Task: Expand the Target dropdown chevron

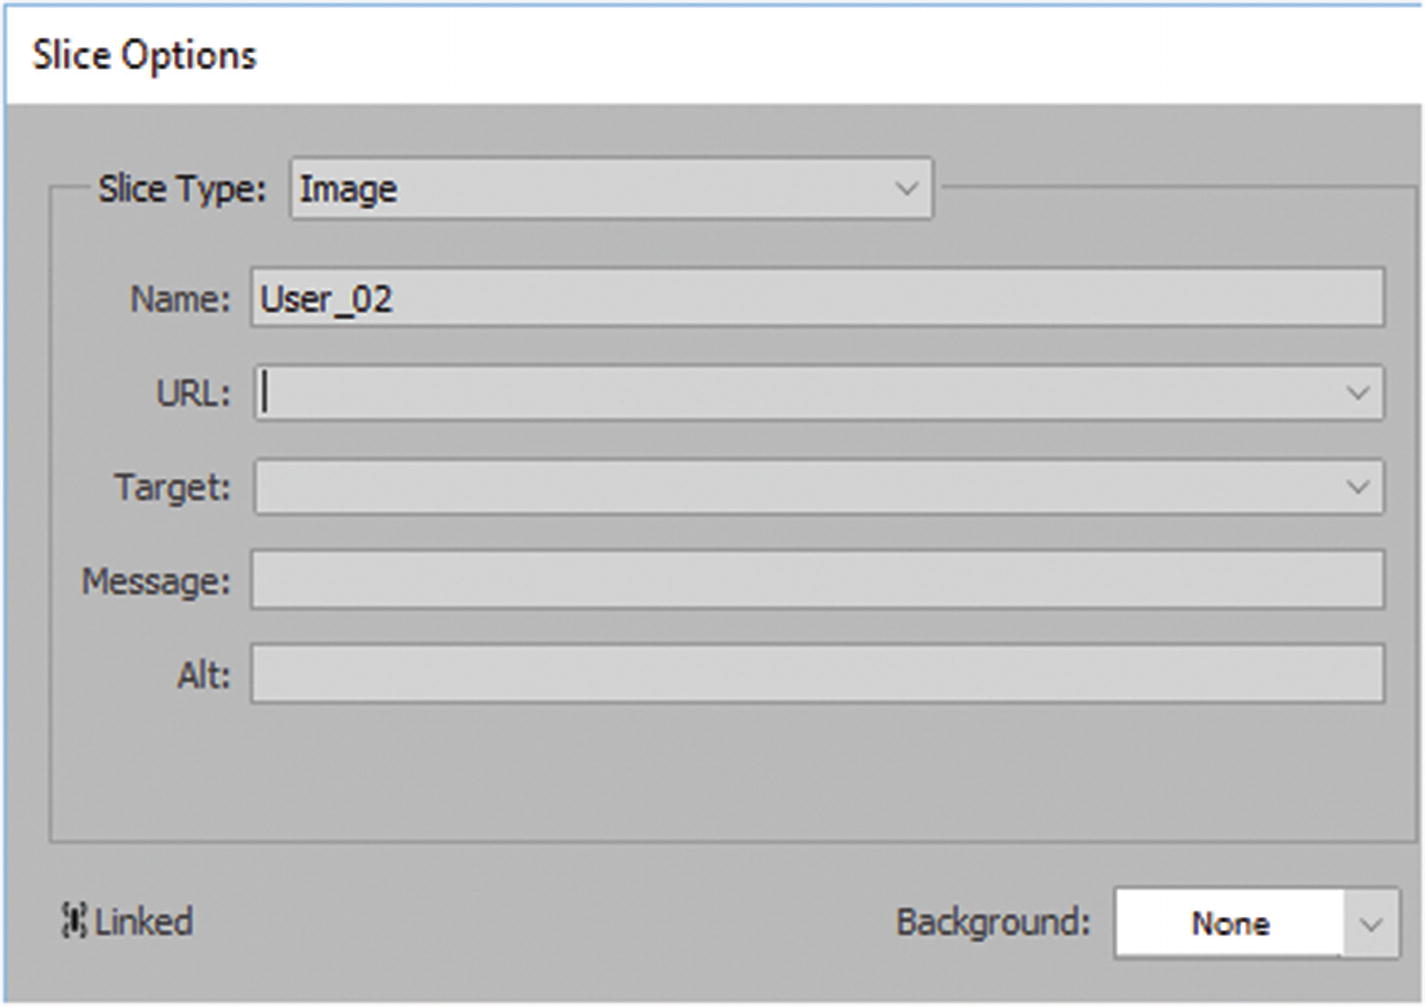Action: click(x=1357, y=487)
